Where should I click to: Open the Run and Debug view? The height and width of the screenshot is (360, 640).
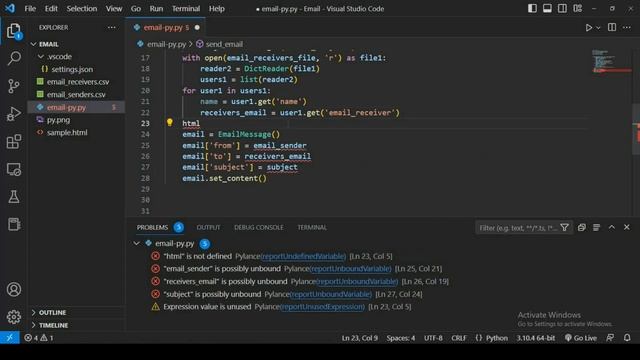coord(13,114)
